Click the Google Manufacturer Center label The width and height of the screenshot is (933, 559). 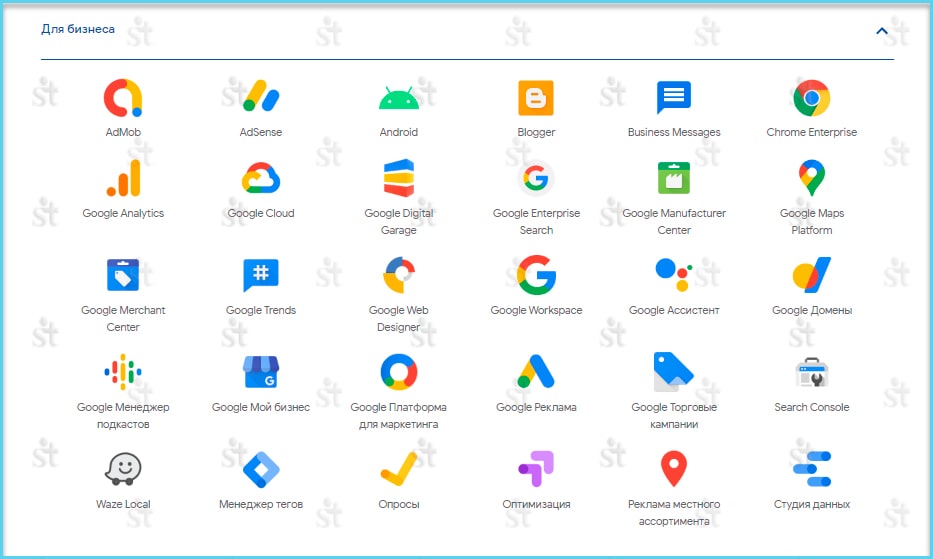[674, 221]
